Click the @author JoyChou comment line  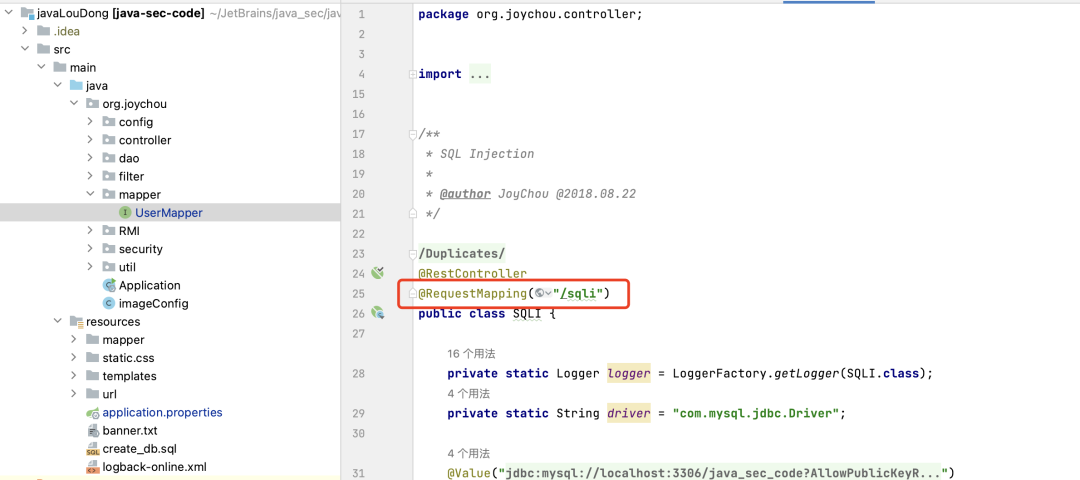tap(533, 194)
